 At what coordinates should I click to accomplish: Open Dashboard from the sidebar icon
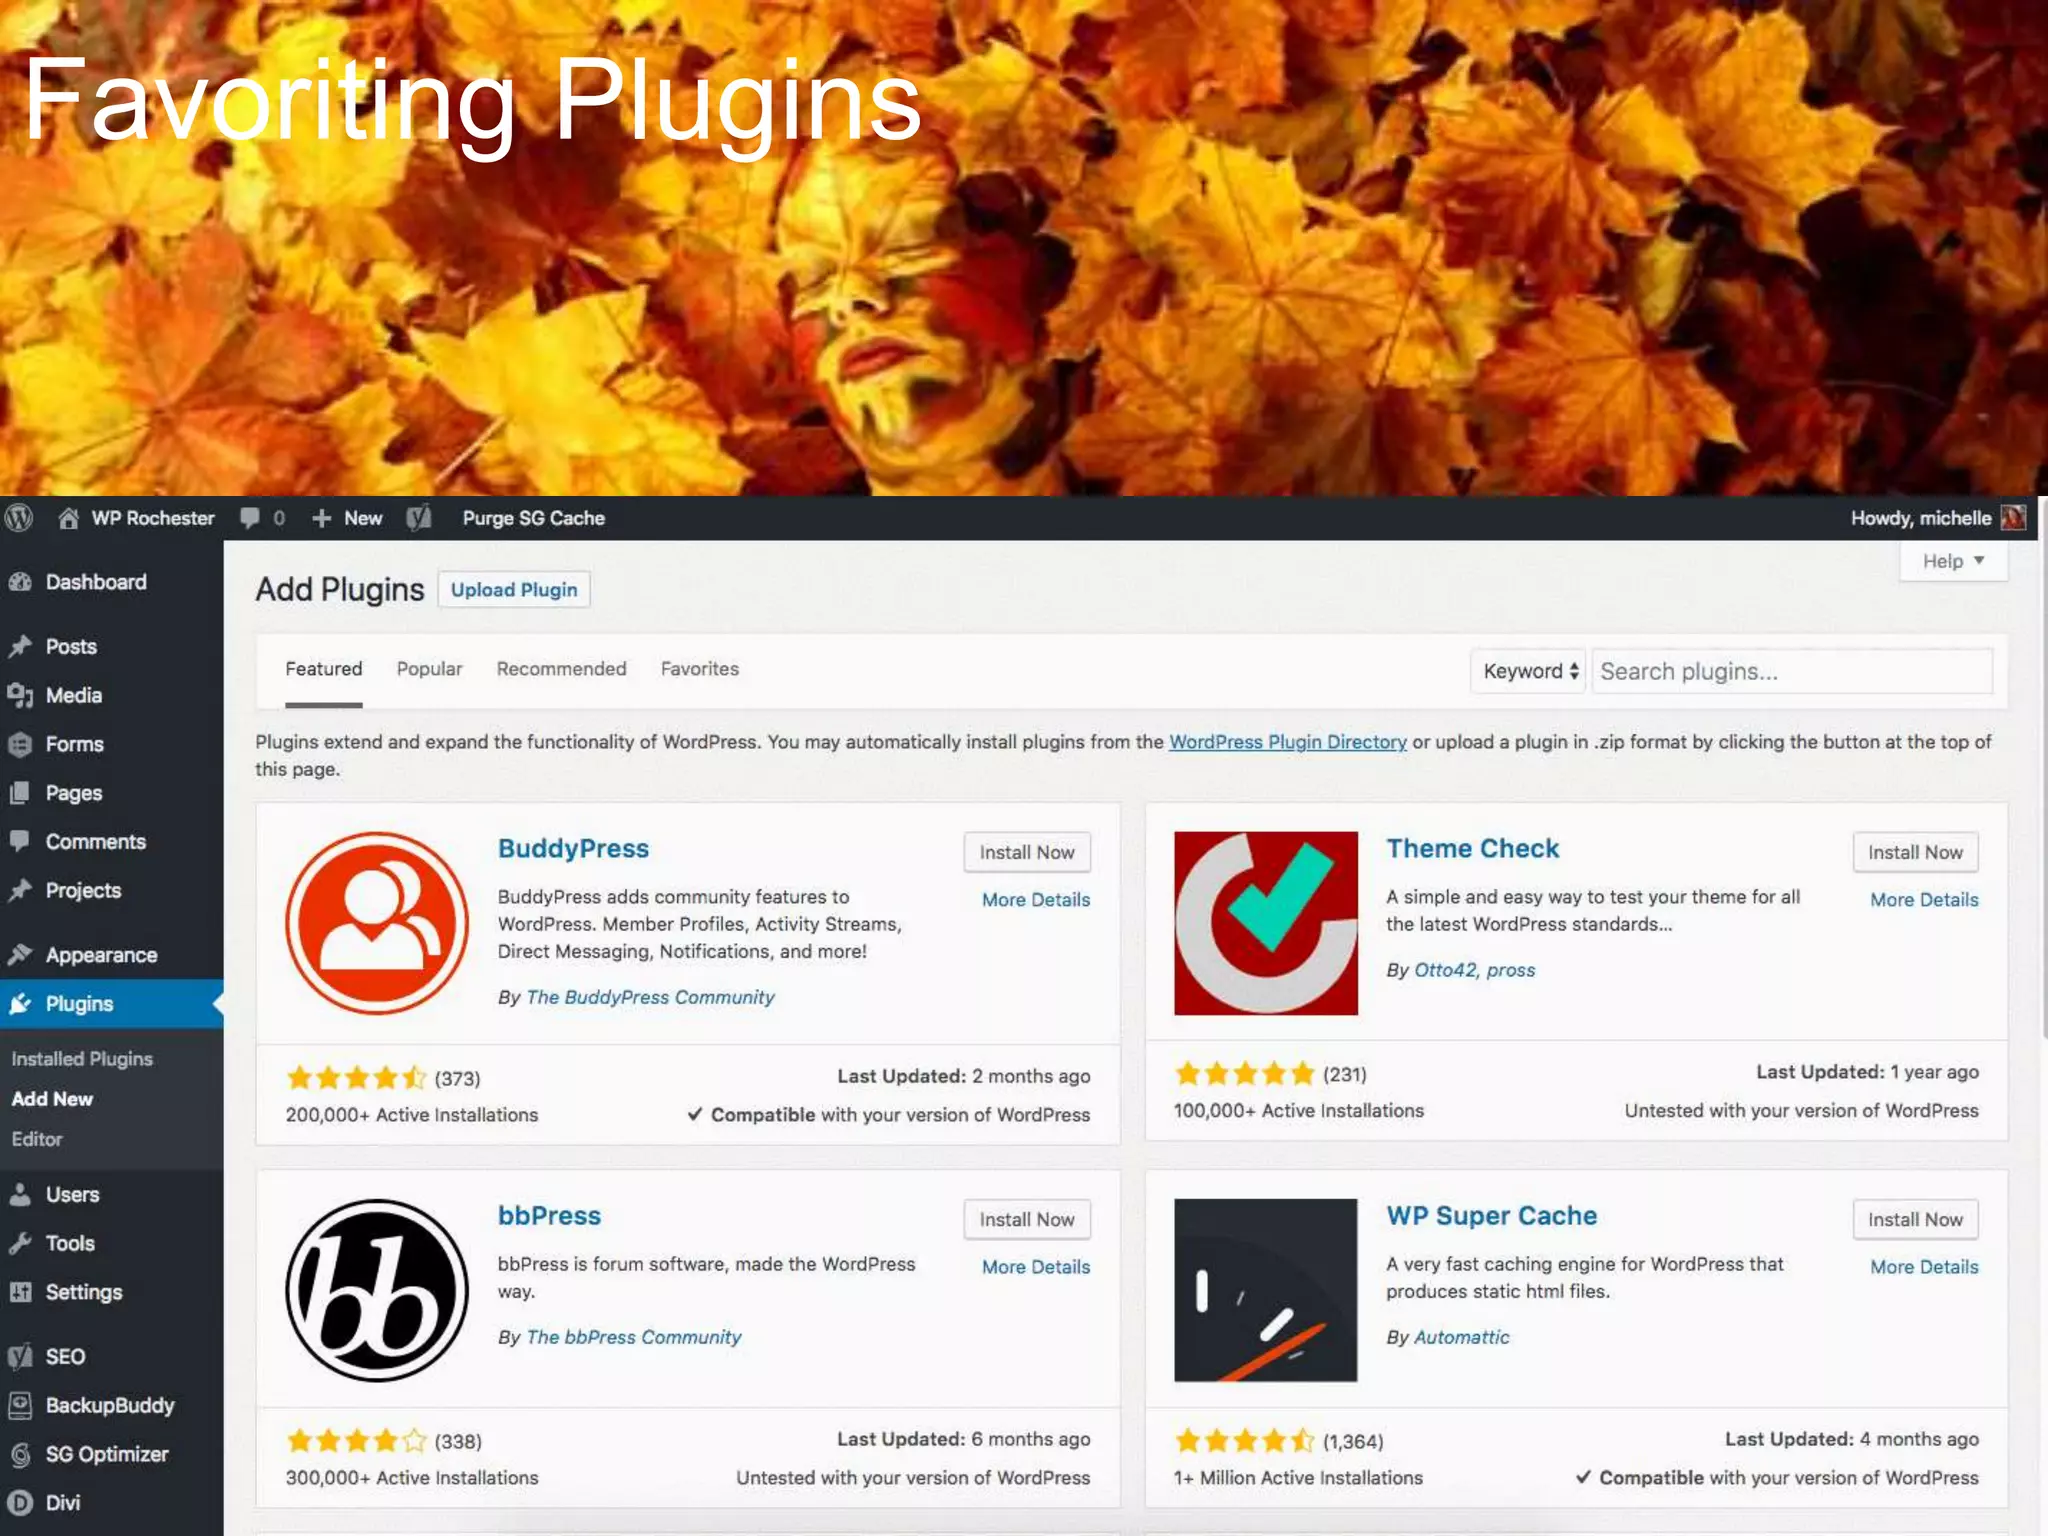pos(20,582)
